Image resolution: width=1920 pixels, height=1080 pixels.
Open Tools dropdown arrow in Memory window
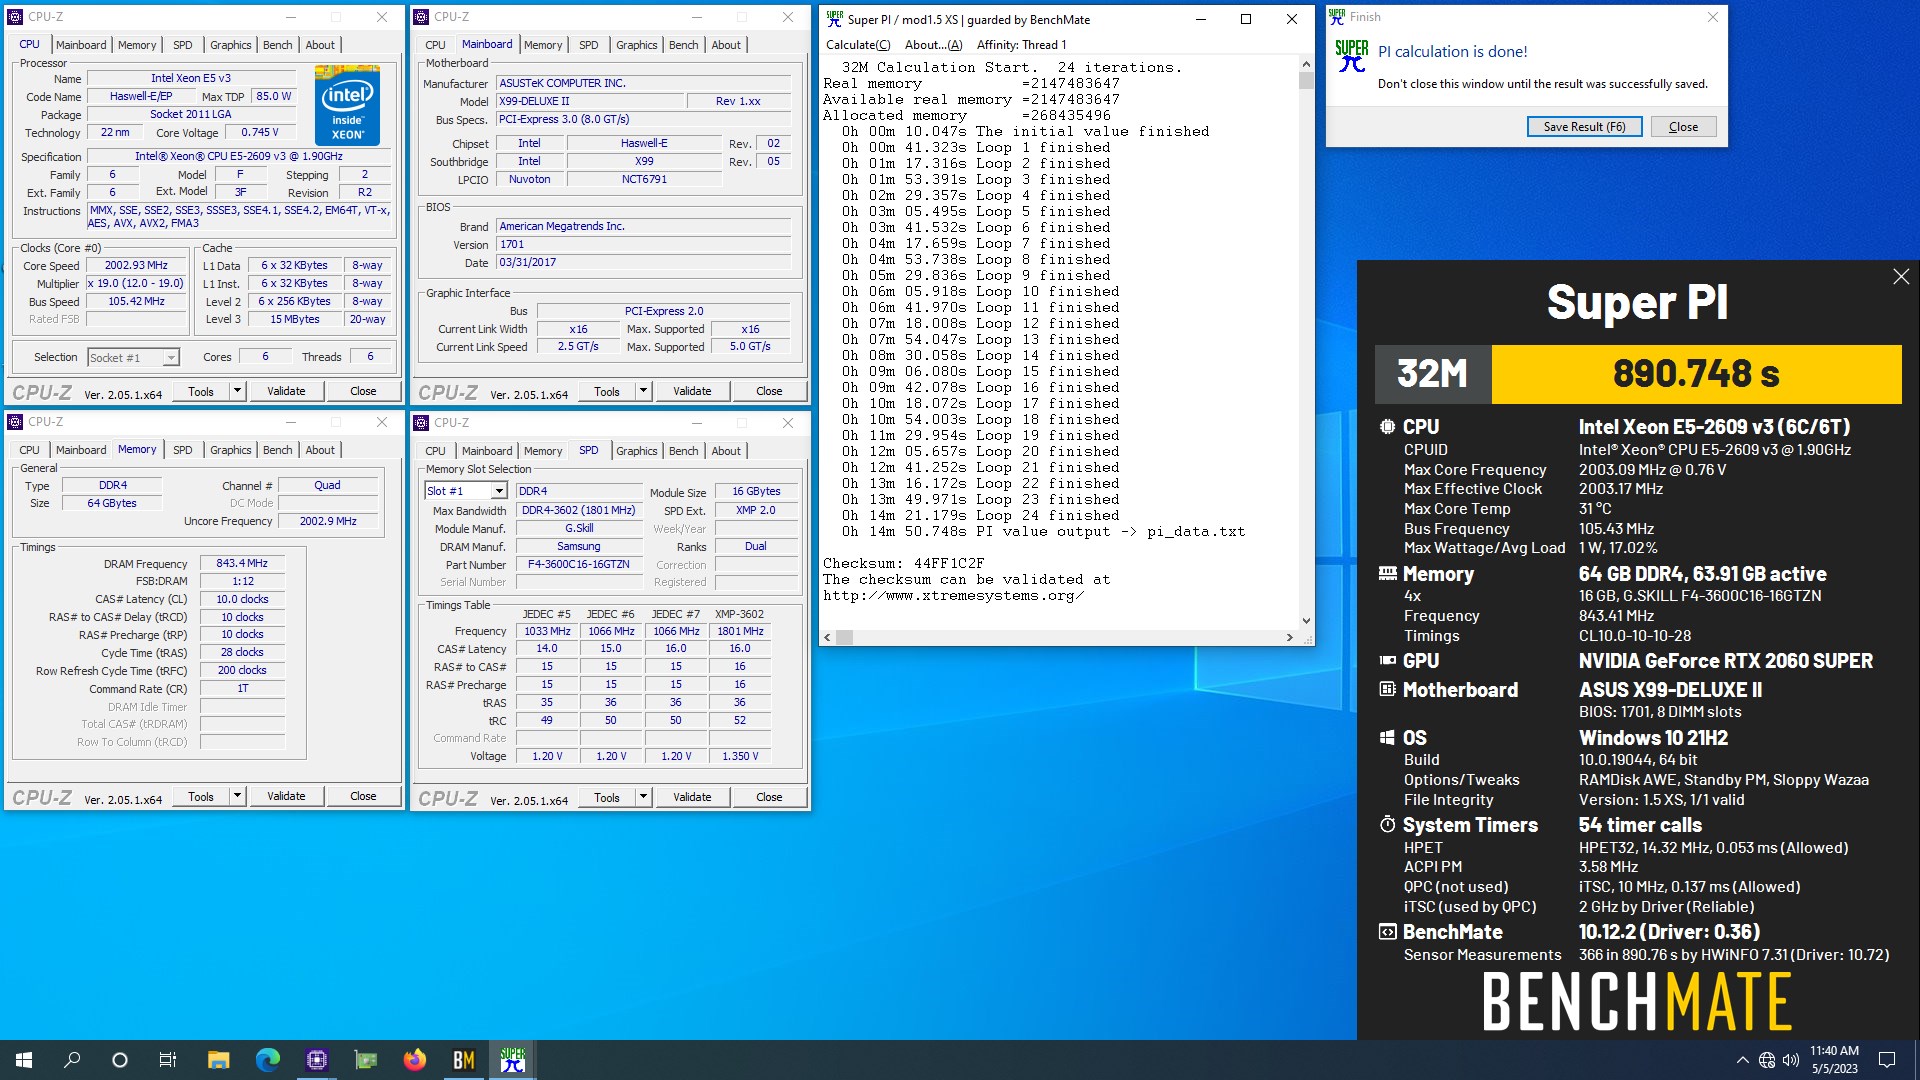click(237, 796)
